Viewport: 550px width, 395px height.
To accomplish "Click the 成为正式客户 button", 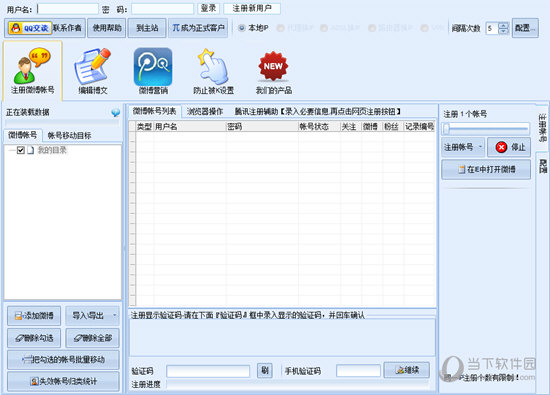I will (198, 28).
